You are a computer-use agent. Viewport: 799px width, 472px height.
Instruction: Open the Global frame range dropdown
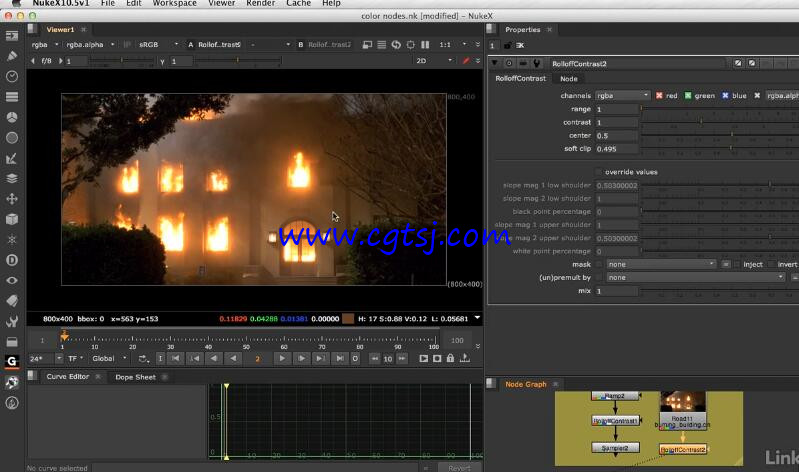(109, 359)
